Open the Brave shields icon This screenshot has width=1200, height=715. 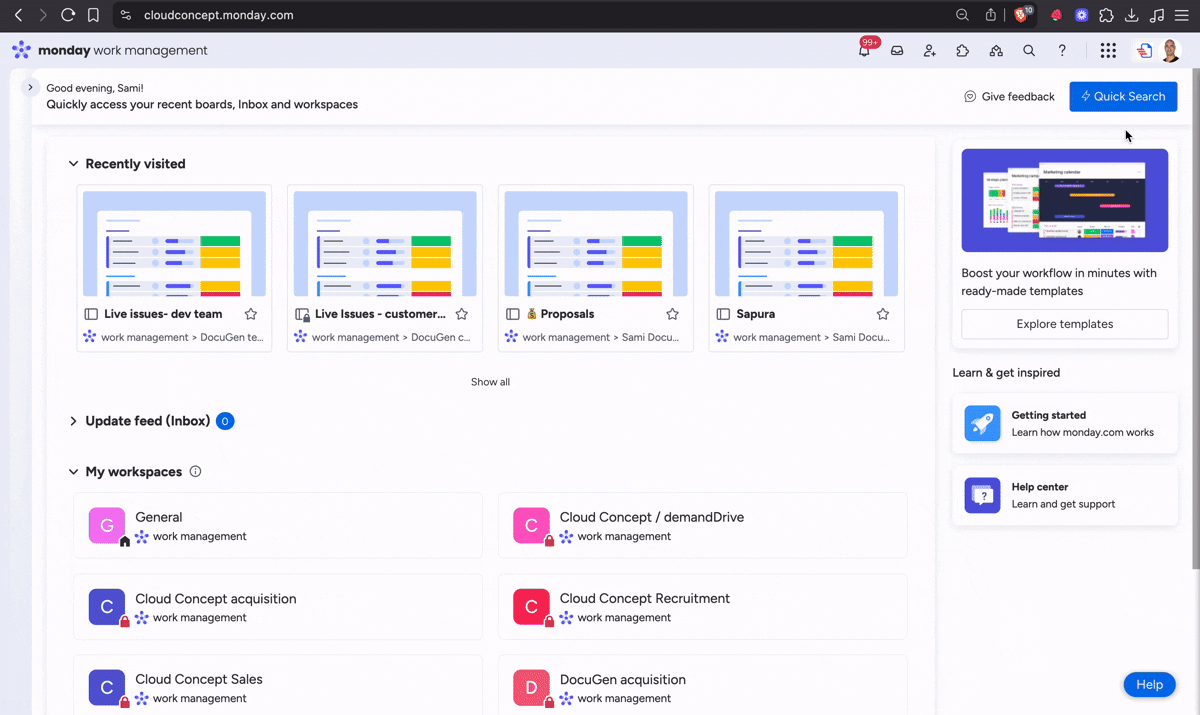(x=1023, y=14)
